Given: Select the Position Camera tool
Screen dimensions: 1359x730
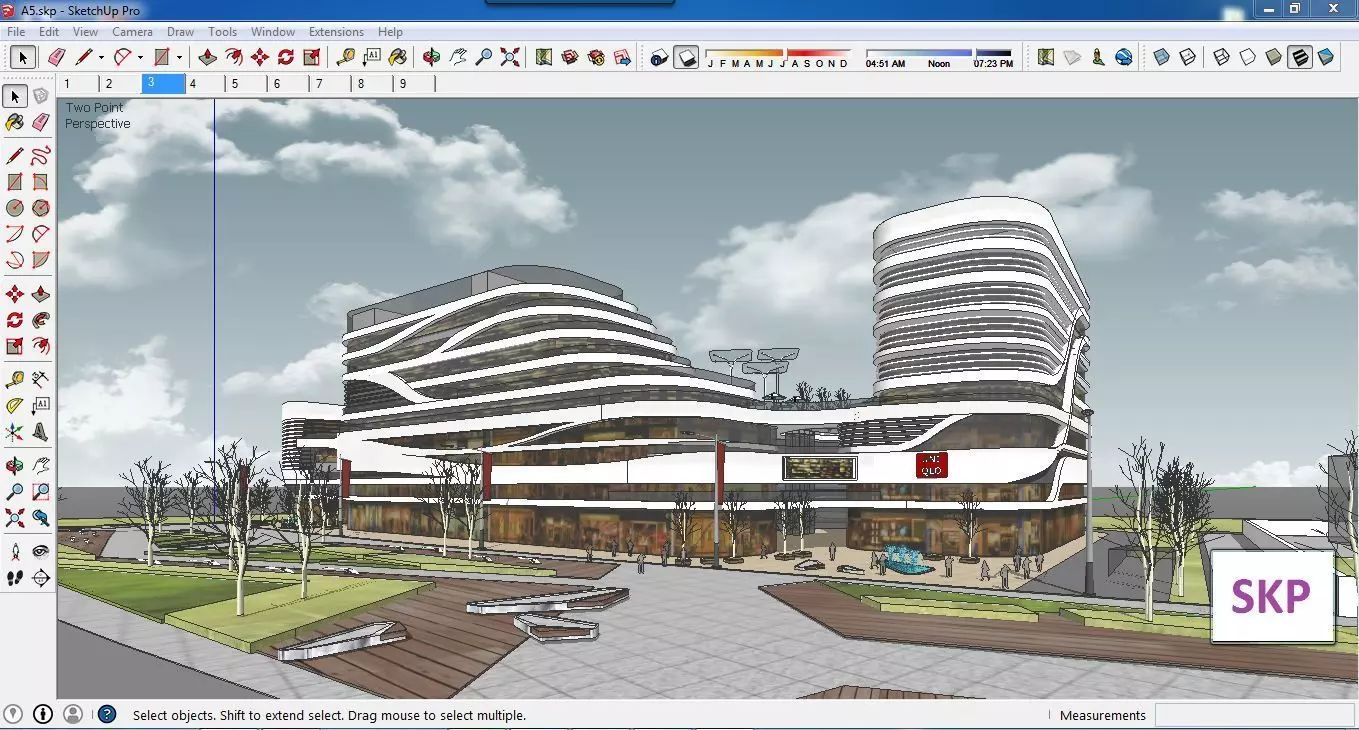Looking at the screenshot, I should [15, 551].
